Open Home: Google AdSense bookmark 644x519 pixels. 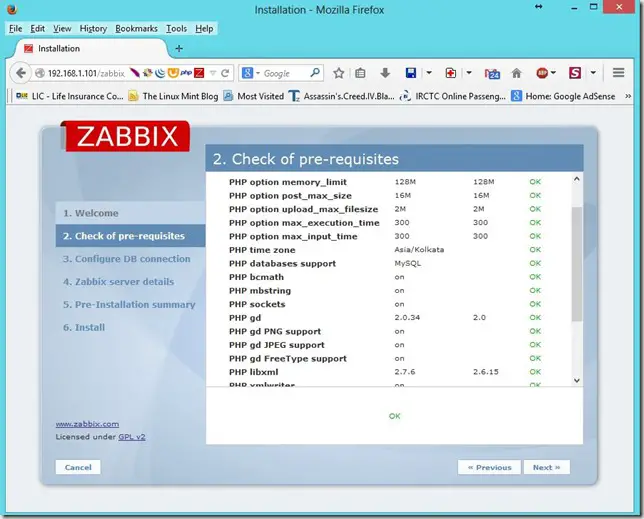tap(563, 96)
